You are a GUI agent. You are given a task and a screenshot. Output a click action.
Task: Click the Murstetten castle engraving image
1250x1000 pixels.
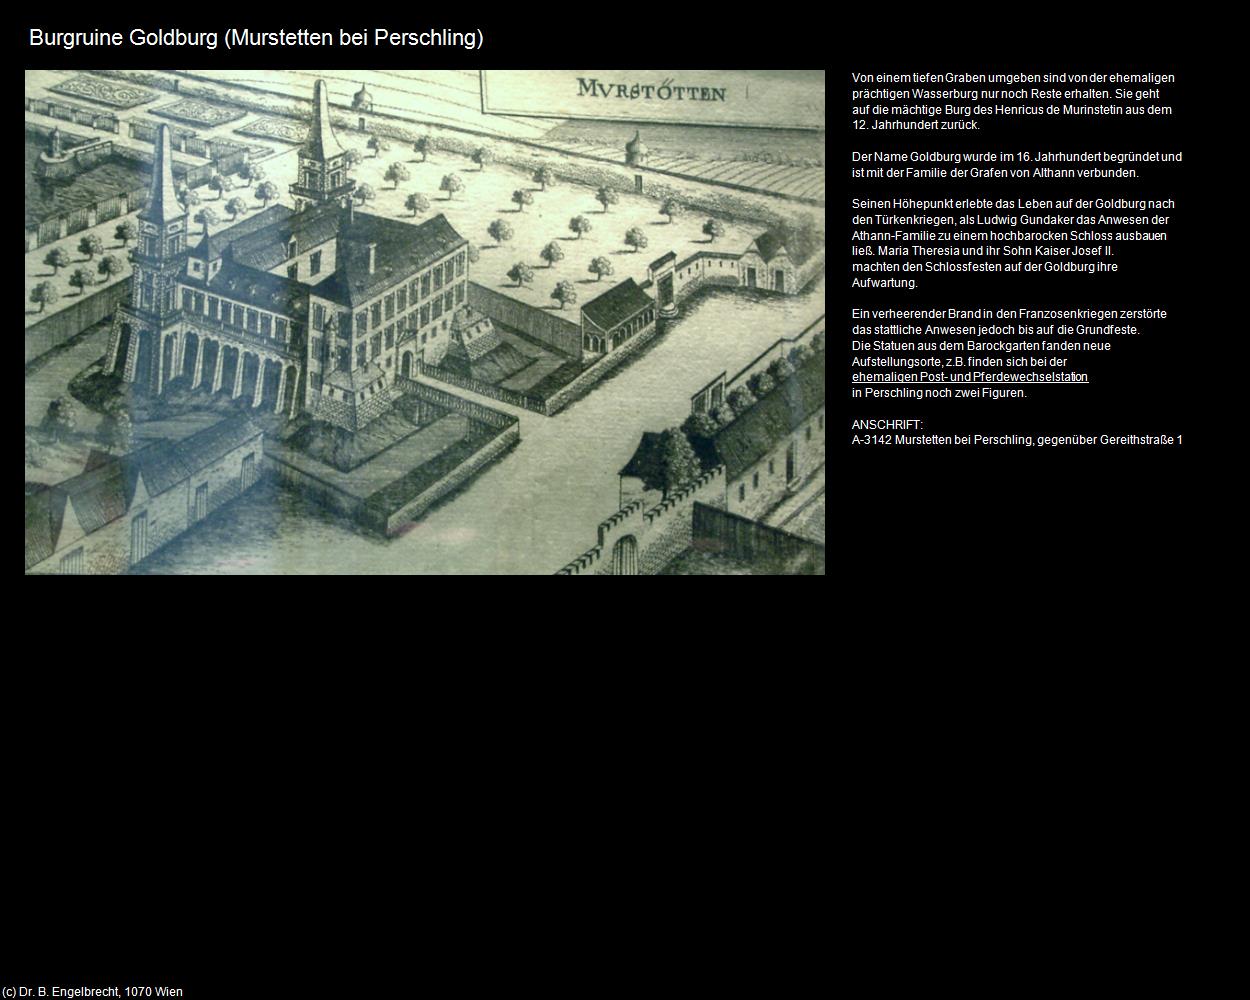[425, 322]
